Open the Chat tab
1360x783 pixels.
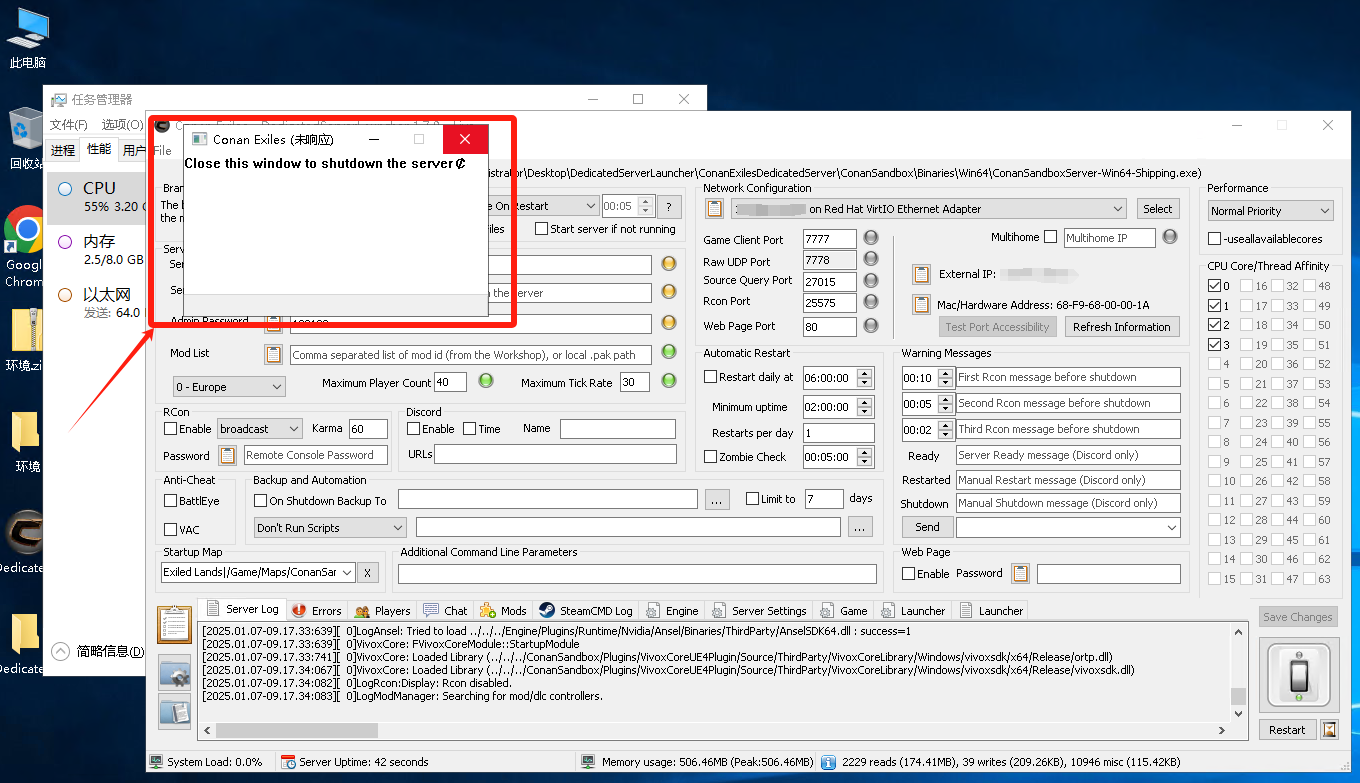pyautogui.click(x=445, y=611)
